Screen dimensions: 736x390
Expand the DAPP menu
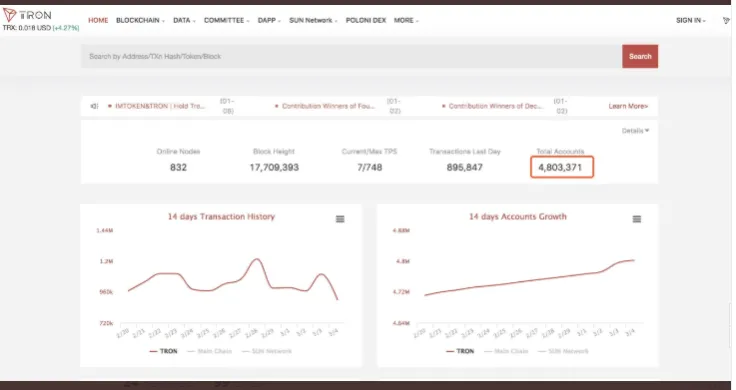tap(269, 20)
